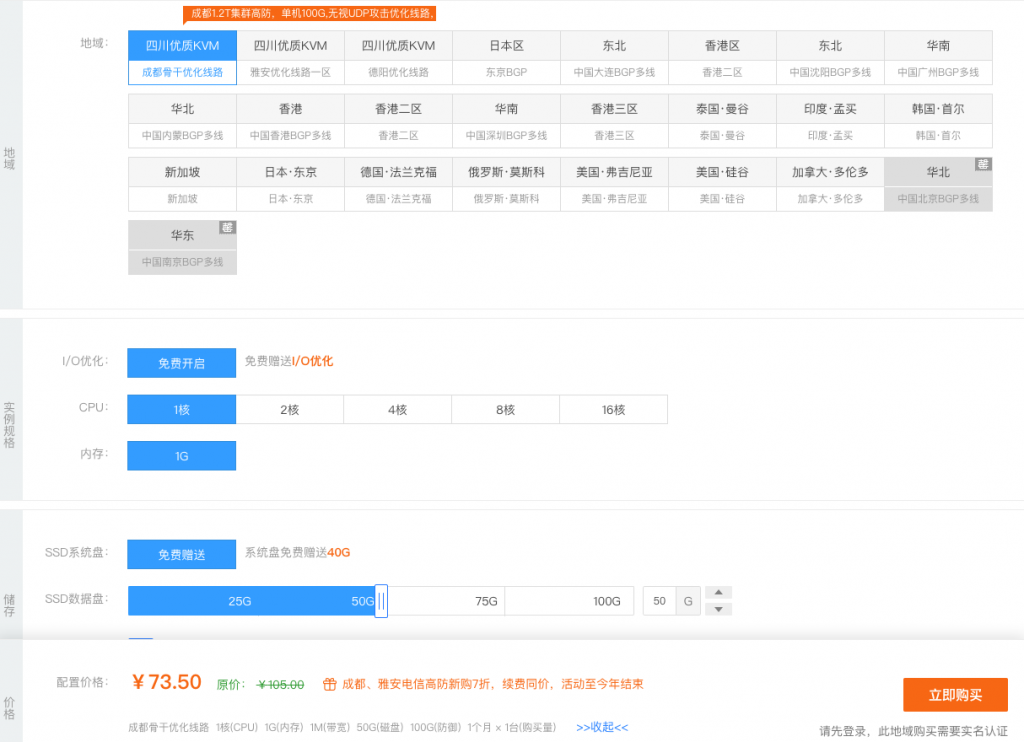Click the sold-out badge on 华东 南京 region
The height and width of the screenshot is (742, 1024).
228,227
